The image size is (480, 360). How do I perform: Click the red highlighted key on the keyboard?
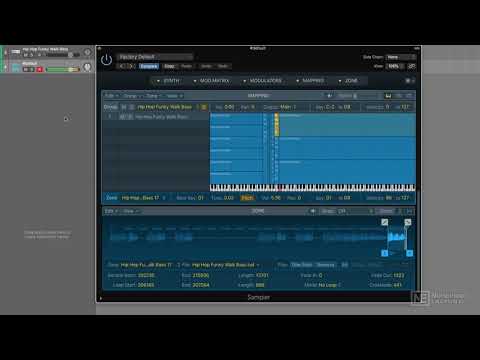pyautogui.click(x=280, y=187)
